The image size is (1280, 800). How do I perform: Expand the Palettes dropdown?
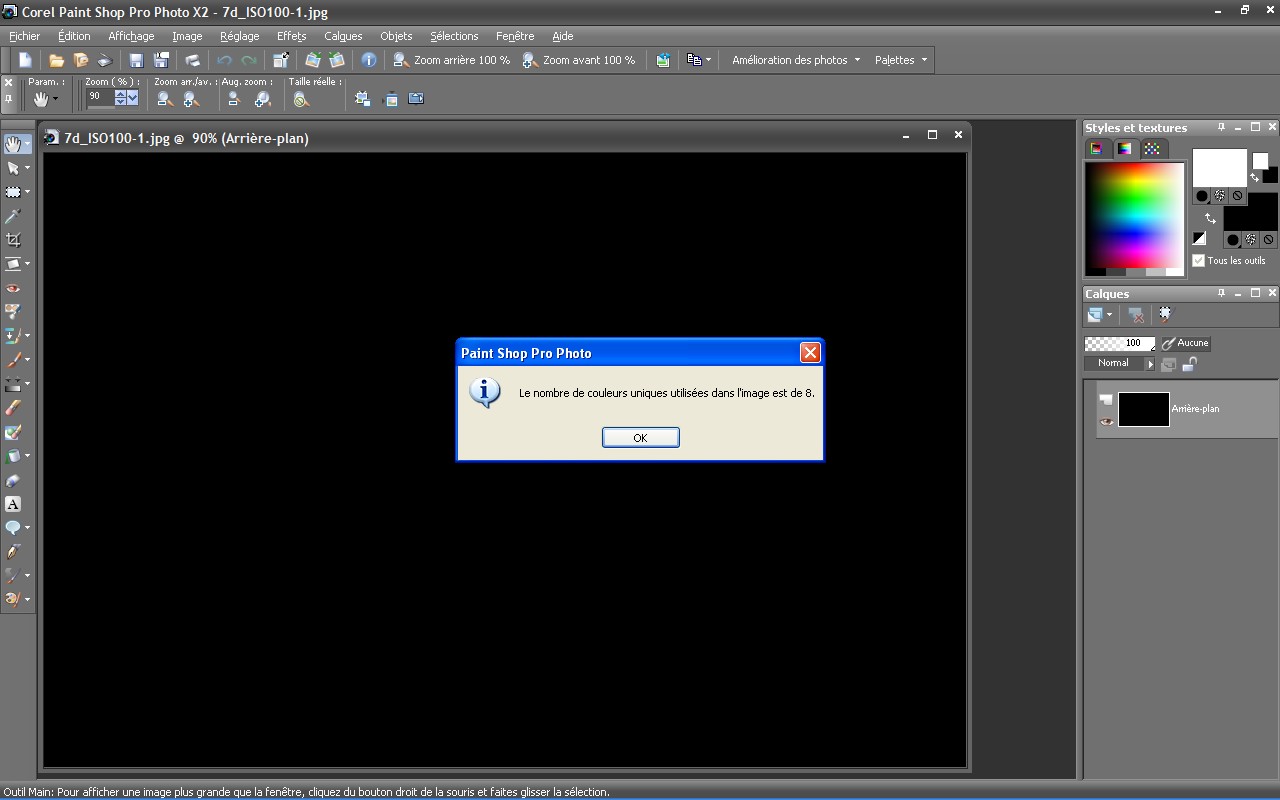901,60
